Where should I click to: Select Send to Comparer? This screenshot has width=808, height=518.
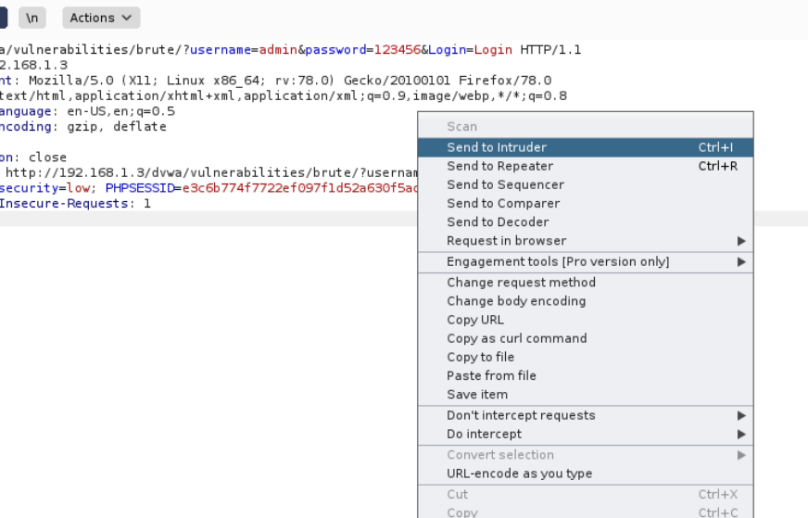point(503,203)
